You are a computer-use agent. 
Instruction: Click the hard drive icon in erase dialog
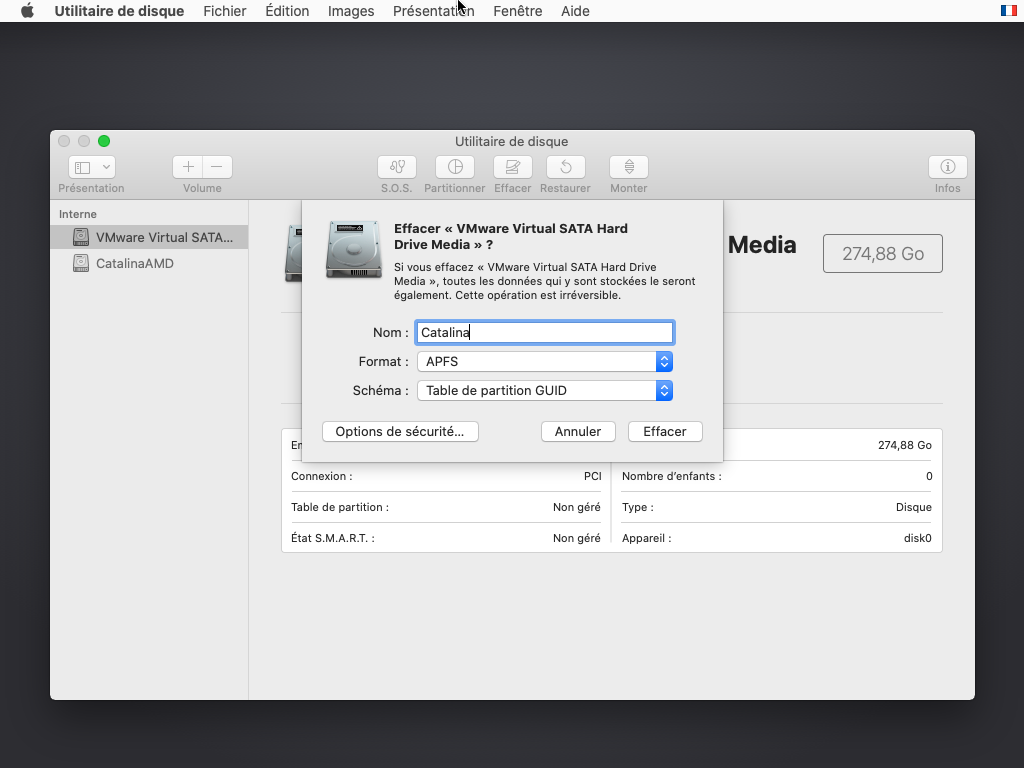(354, 249)
